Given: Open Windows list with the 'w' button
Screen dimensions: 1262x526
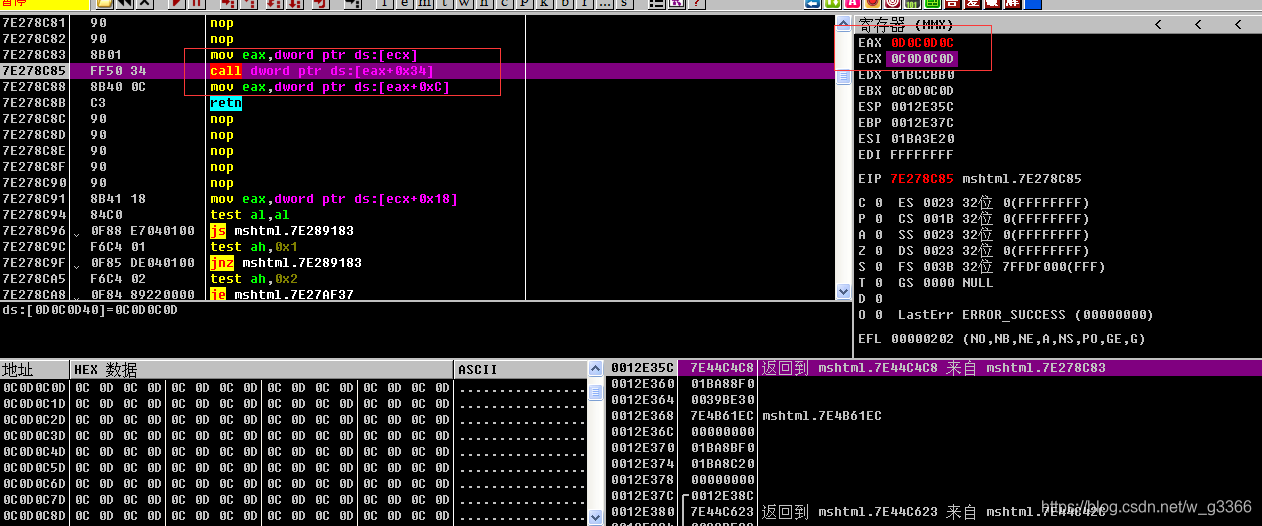Looking at the screenshot, I should [465, 4].
